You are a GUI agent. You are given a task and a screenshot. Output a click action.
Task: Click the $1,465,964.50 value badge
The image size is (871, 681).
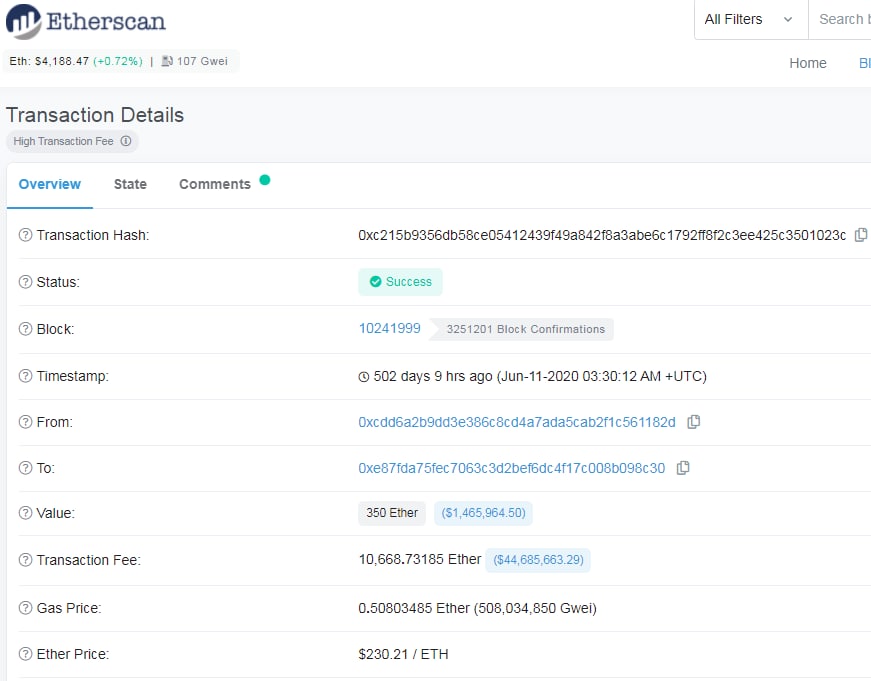[x=483, y=513]
